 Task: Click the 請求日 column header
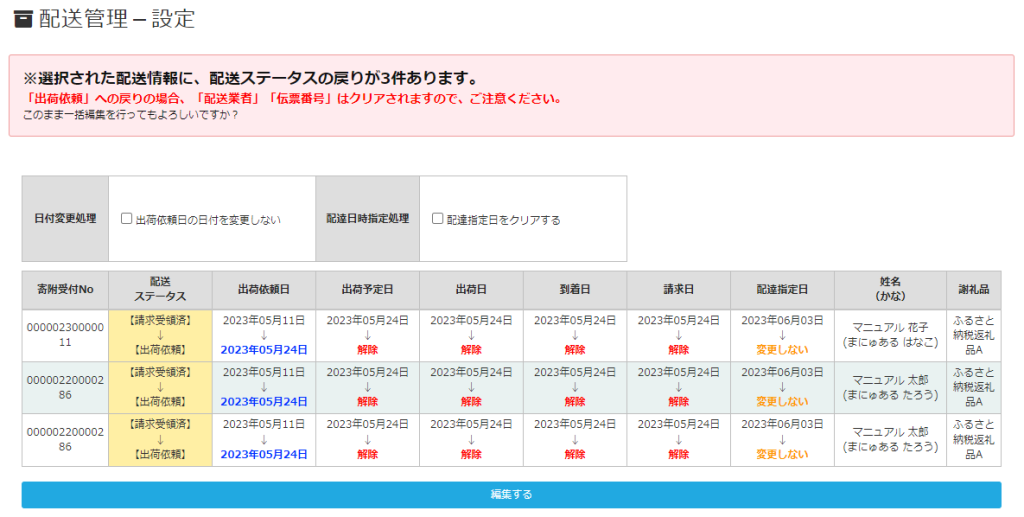pyautogui.click(x=678, y=289)
